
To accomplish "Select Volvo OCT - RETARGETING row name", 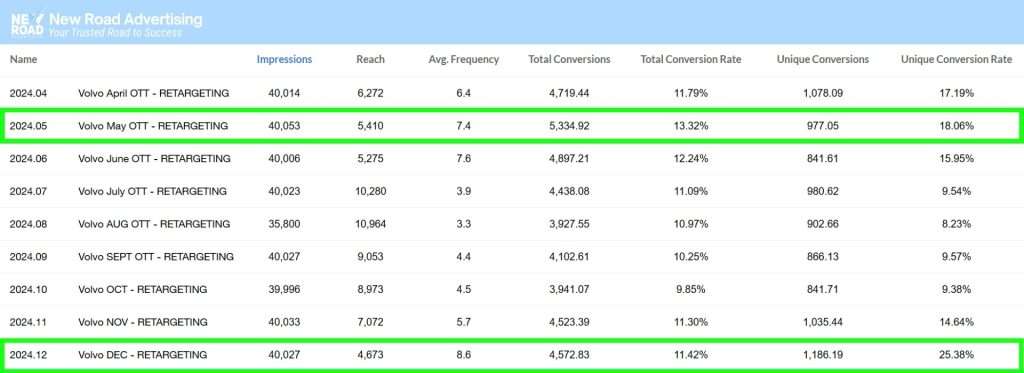I will (142, 289).
